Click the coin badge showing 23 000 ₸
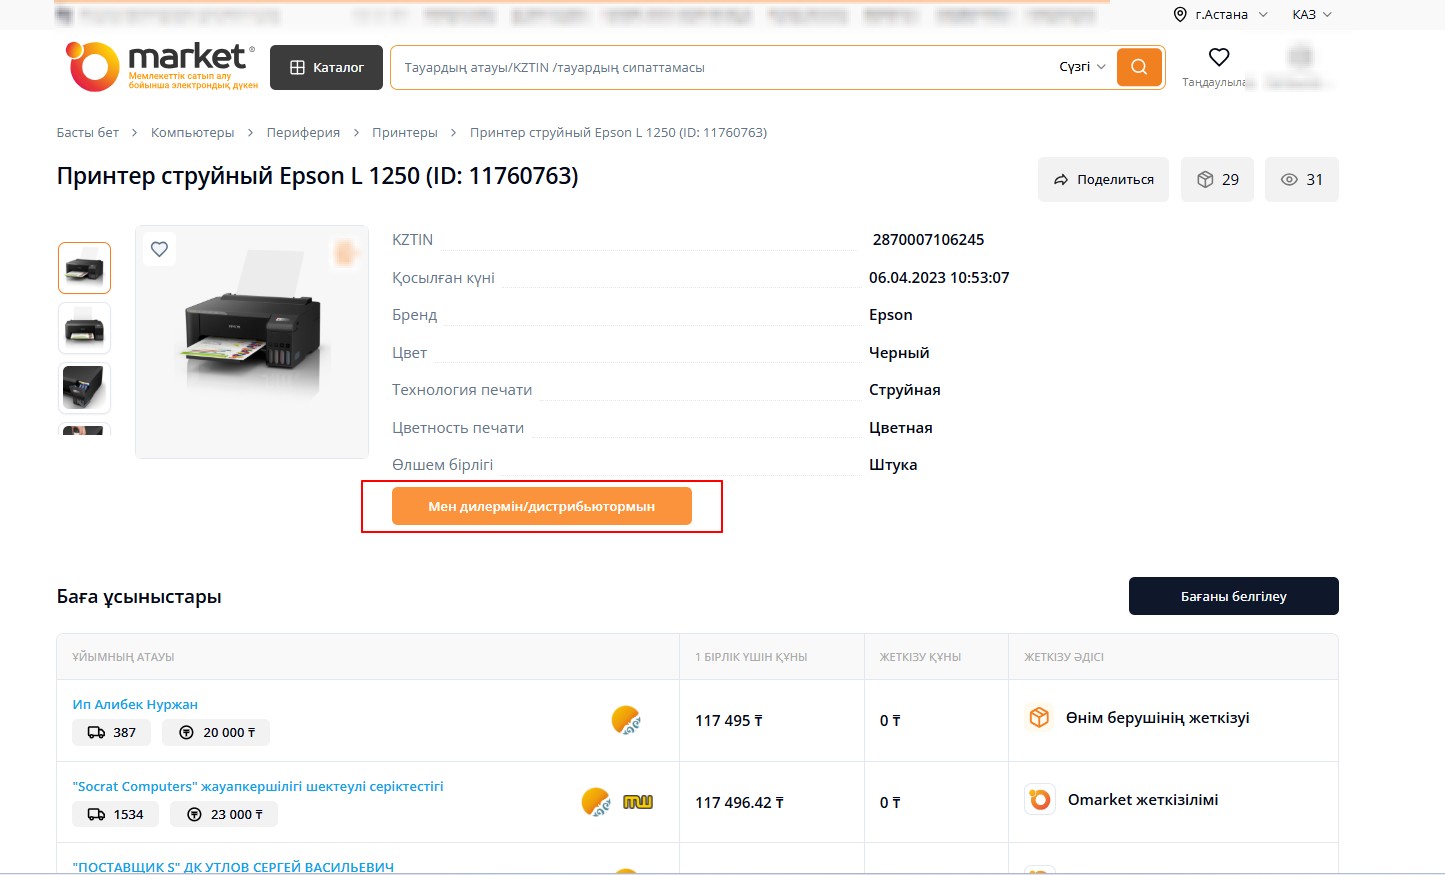The width and height of the screenshot is (1445, 875). 224,815
